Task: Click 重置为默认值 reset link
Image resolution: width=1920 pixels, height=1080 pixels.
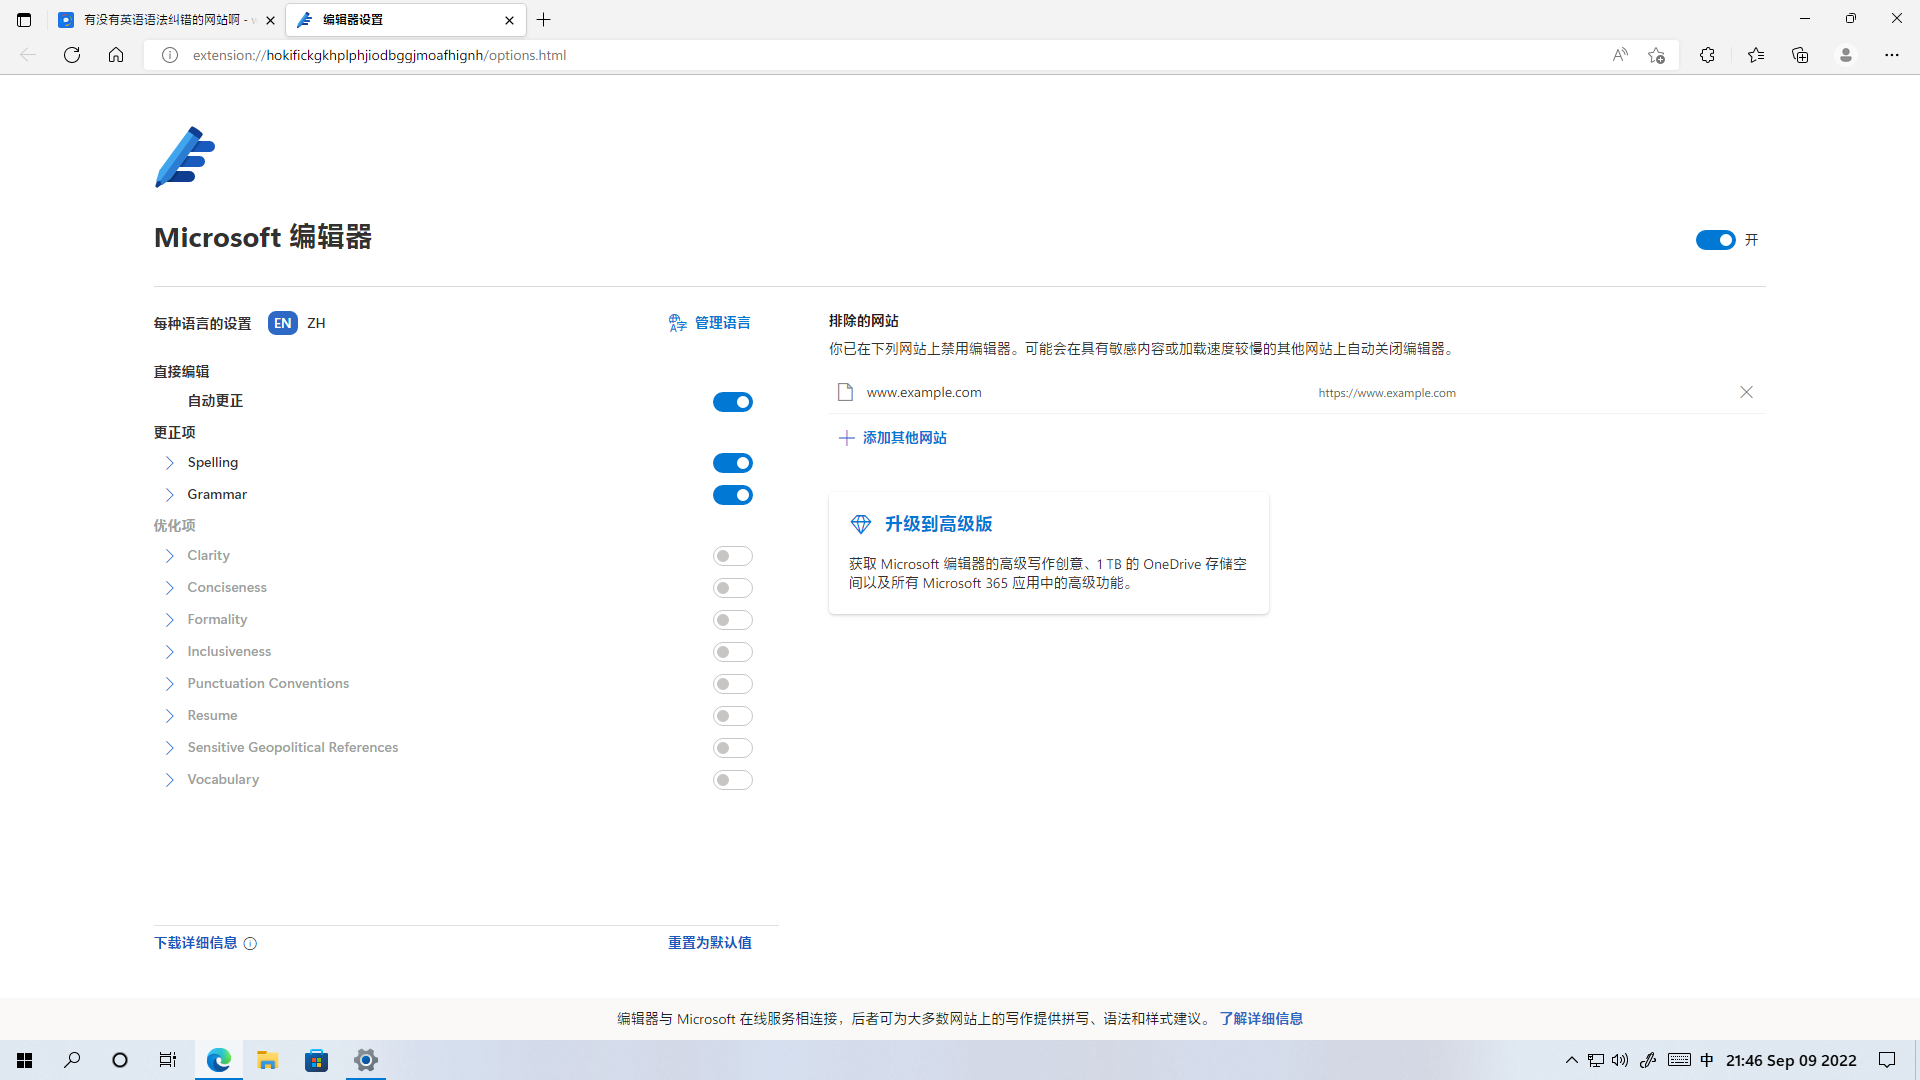Action: pos(710,943)
